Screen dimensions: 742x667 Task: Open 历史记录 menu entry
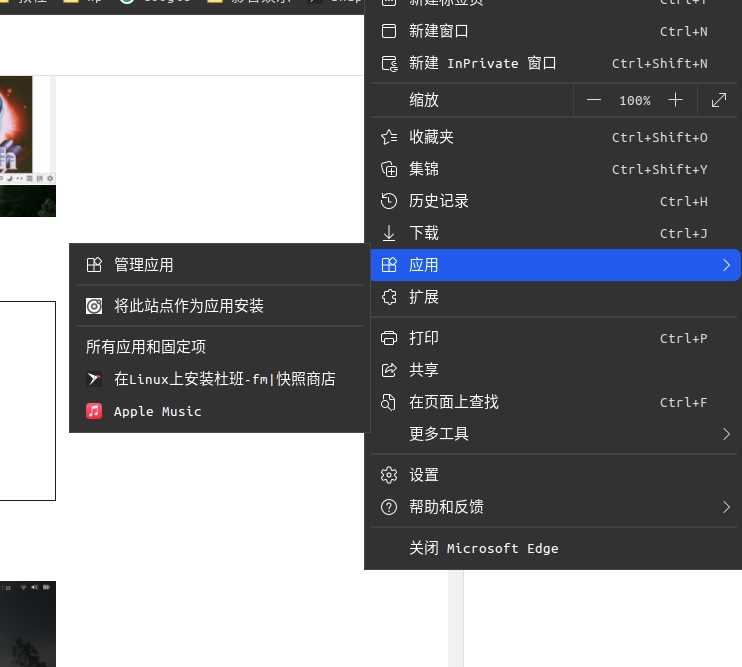[553, 201]
